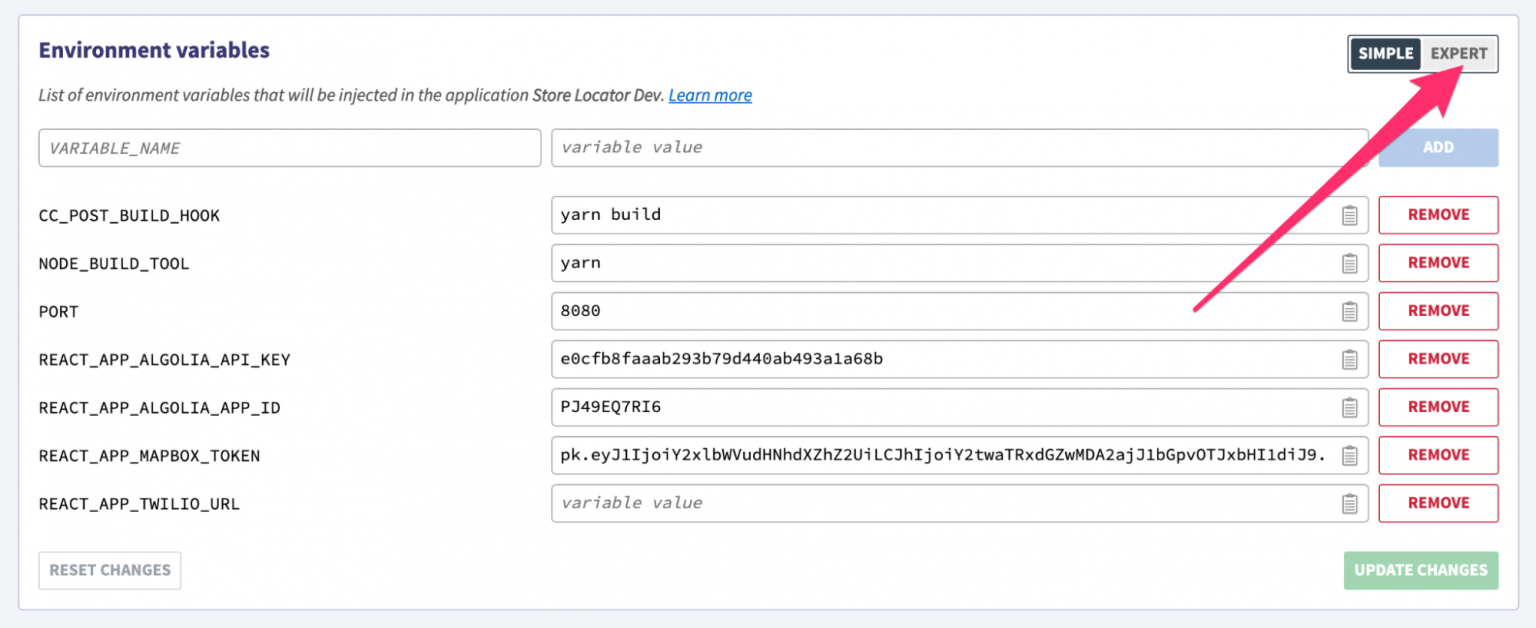The width and height of the screenshot is (1536, 628).
Task: Focus the new variable value field beside ADD
Action: [x=960, y=147]
